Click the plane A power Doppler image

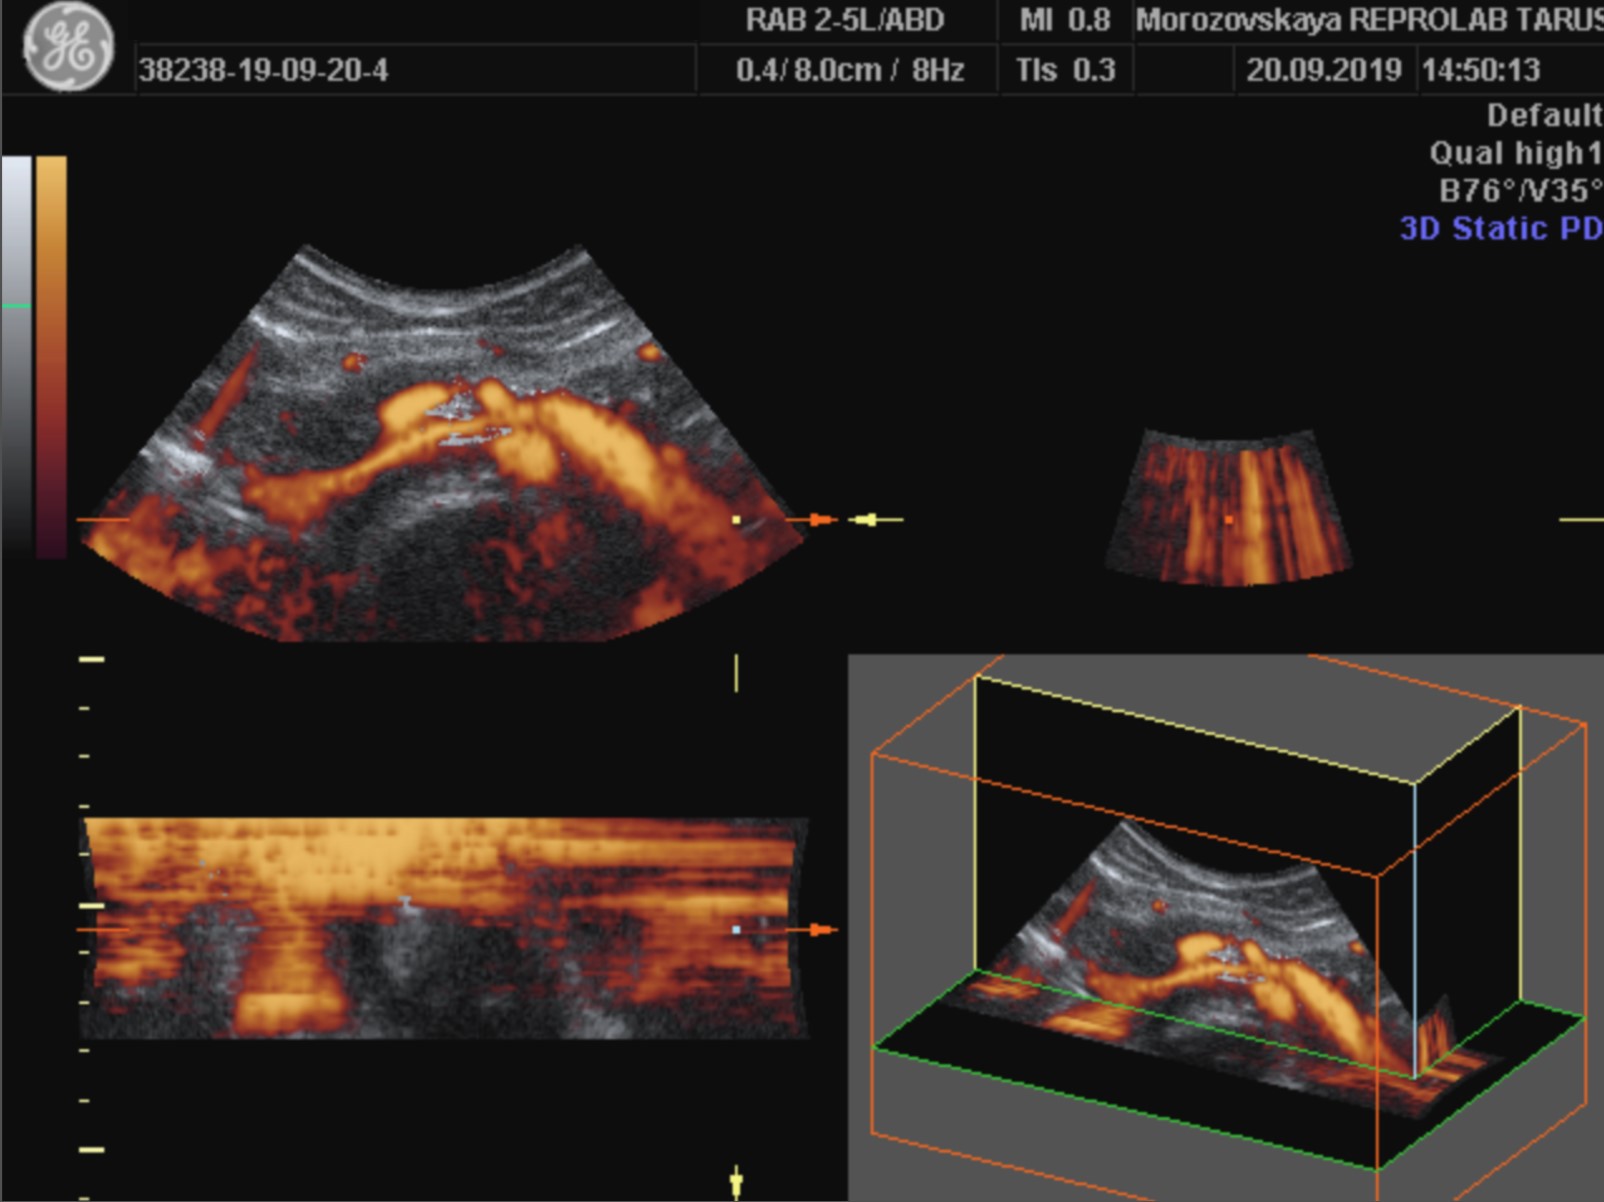441,442
